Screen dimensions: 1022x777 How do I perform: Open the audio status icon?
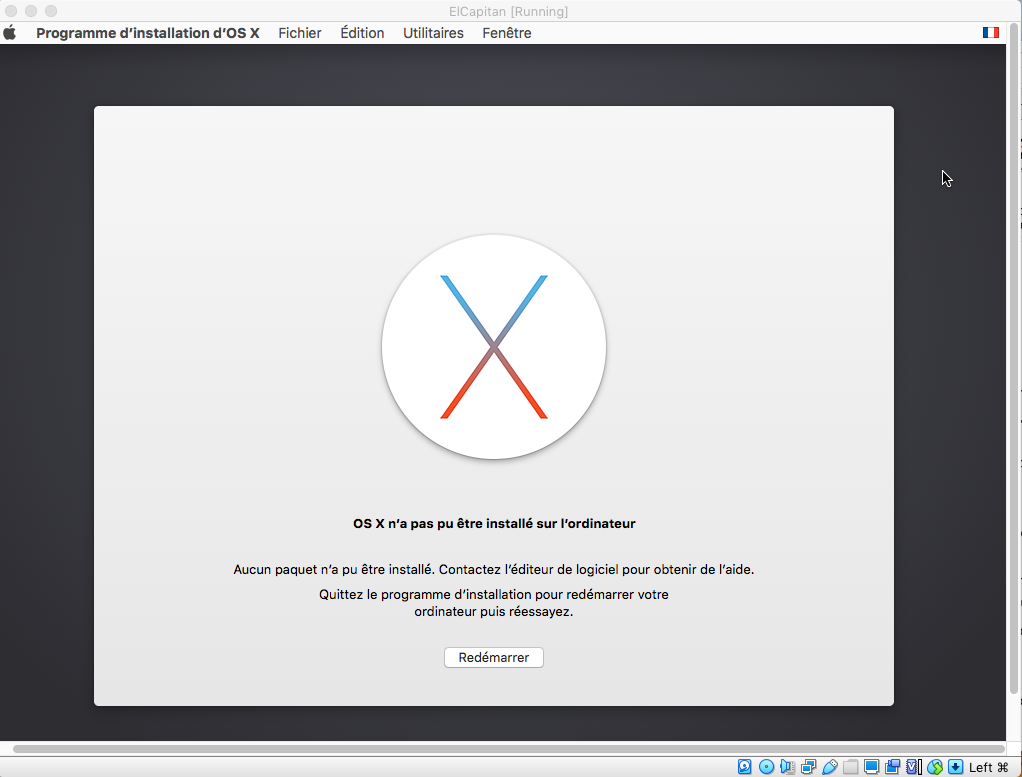787,767
